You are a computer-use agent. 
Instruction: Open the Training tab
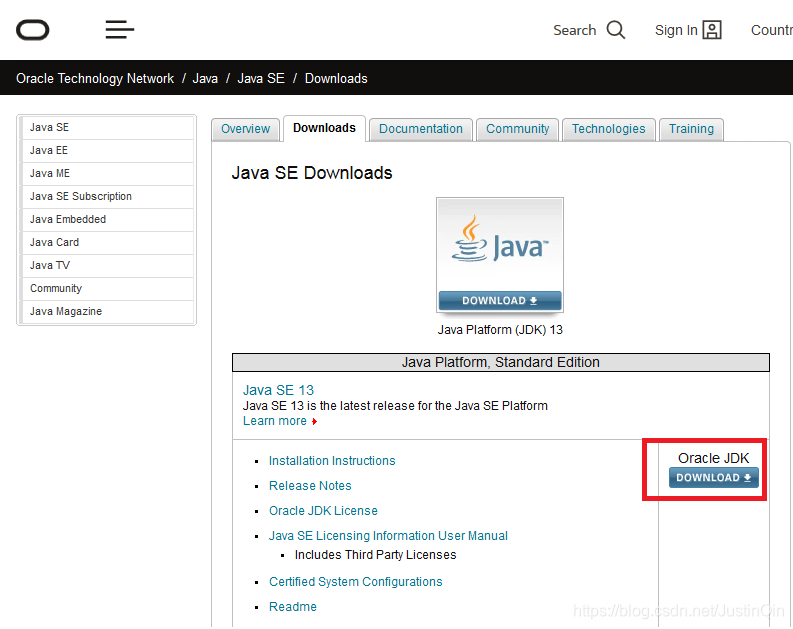coord(691,129)
